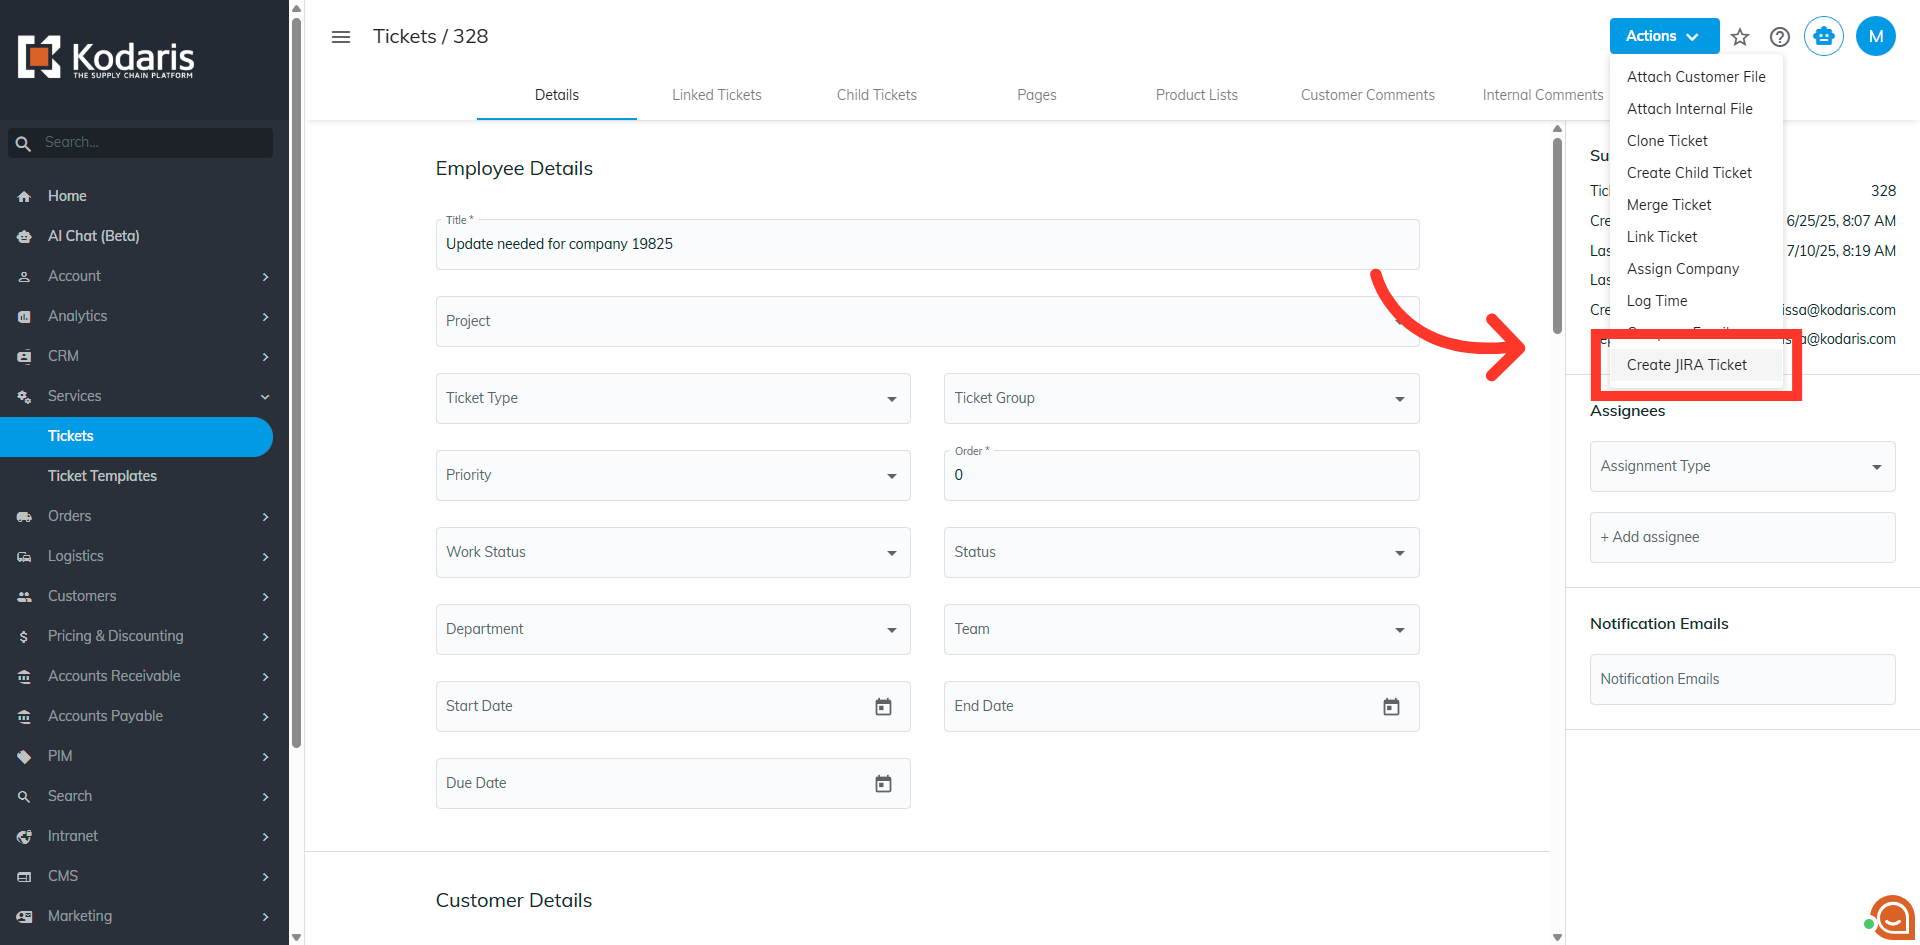
Task: Expand the Accounts Receivable sidebar section
Action: pos(265,677)
